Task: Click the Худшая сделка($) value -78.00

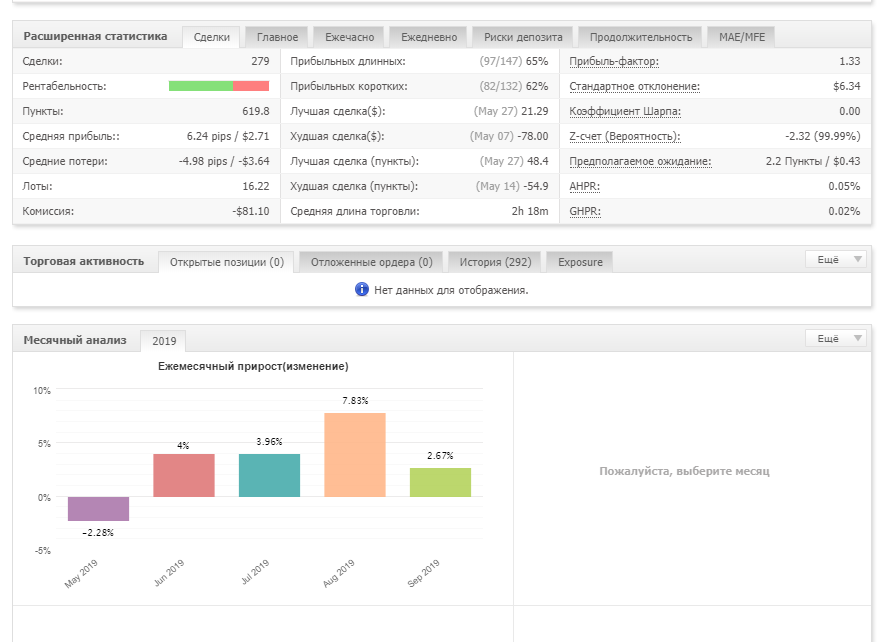Action: click(533, 136)
